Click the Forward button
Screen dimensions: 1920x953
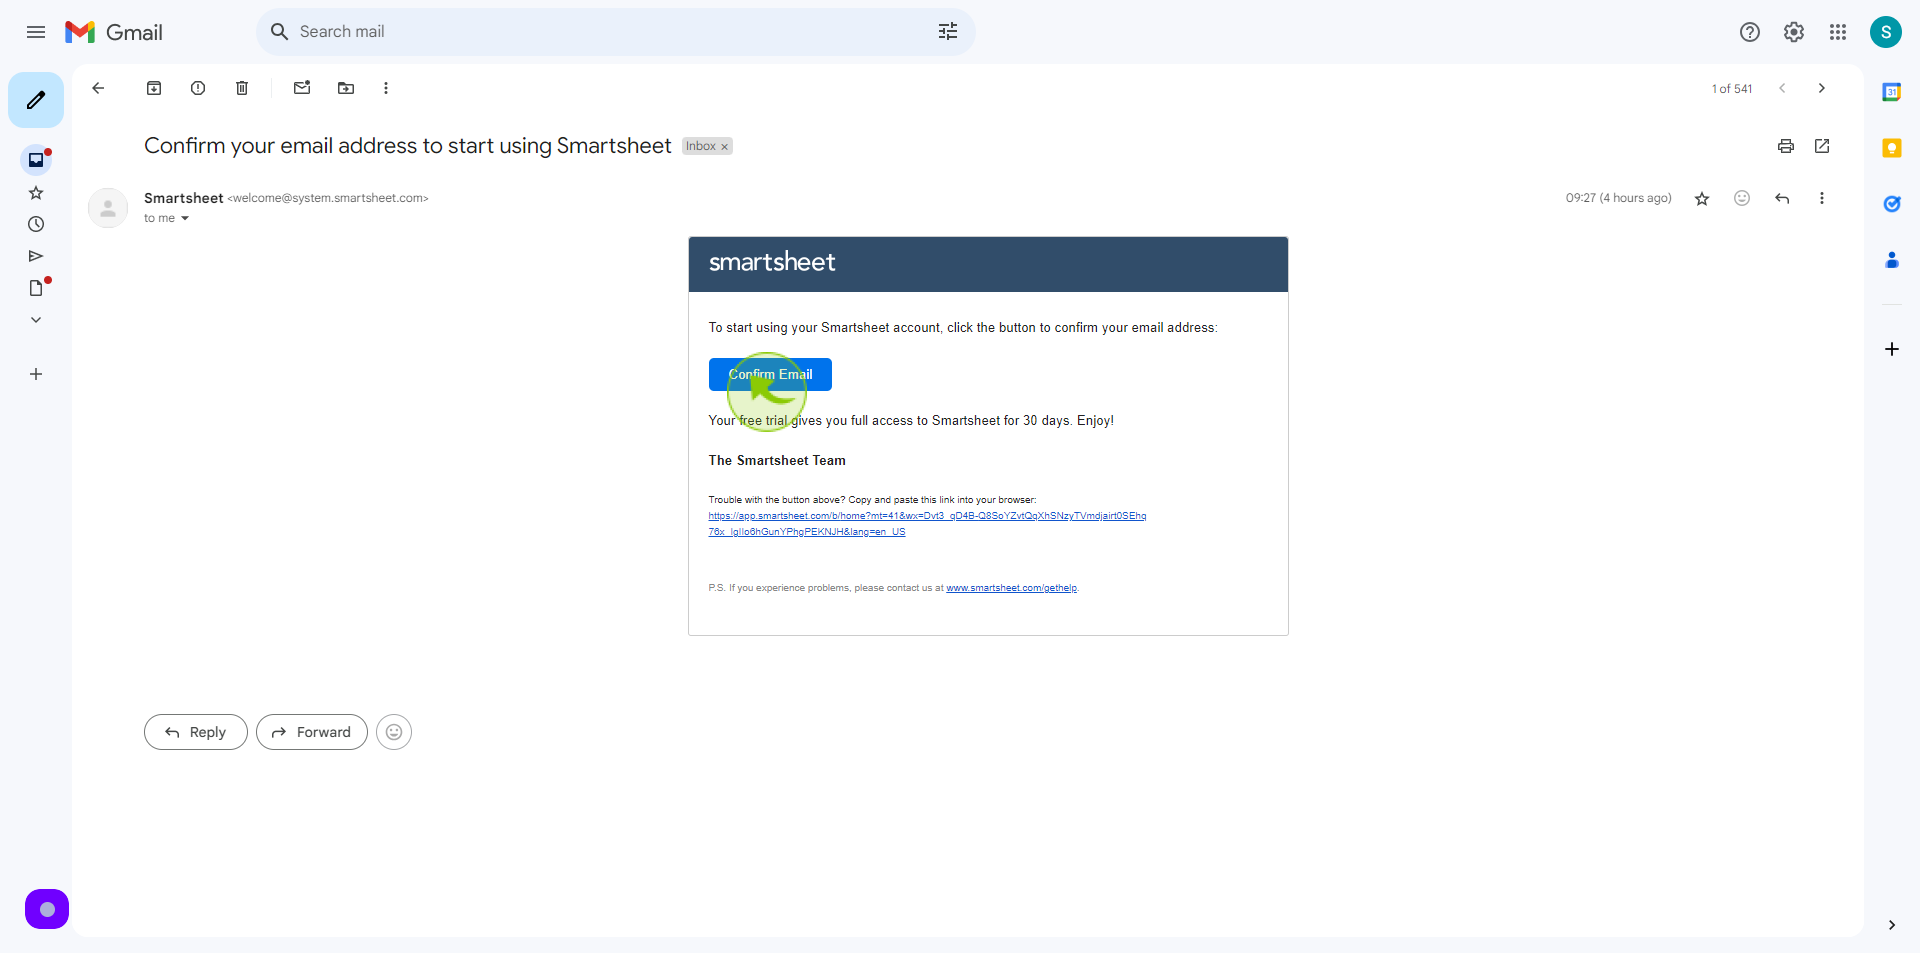312,732
